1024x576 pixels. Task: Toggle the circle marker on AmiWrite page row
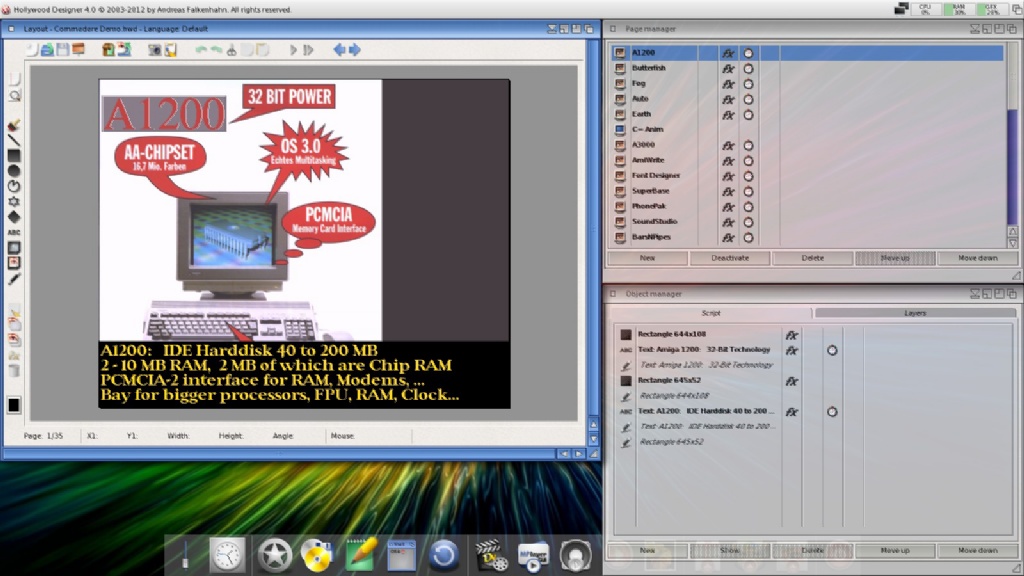748,161
